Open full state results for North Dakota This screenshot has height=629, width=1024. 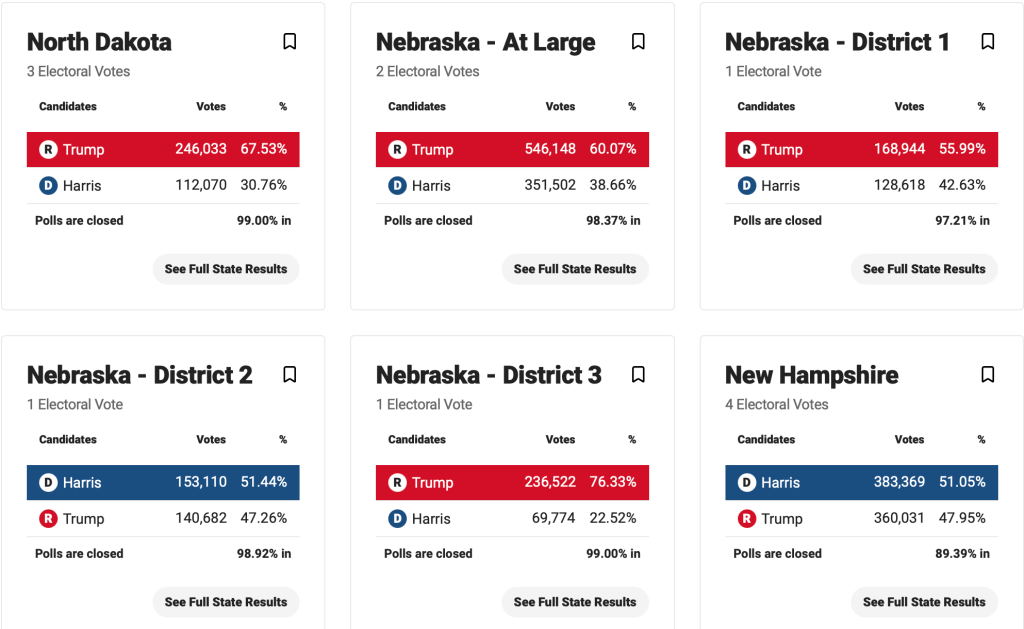226,269
